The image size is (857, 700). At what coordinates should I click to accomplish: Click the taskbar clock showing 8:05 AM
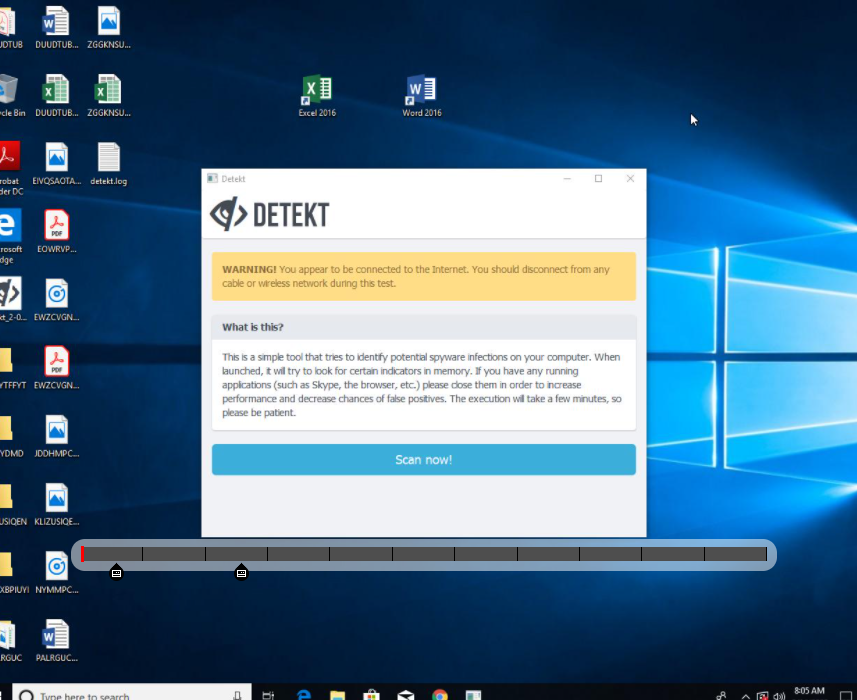click(x=808, y=692)
